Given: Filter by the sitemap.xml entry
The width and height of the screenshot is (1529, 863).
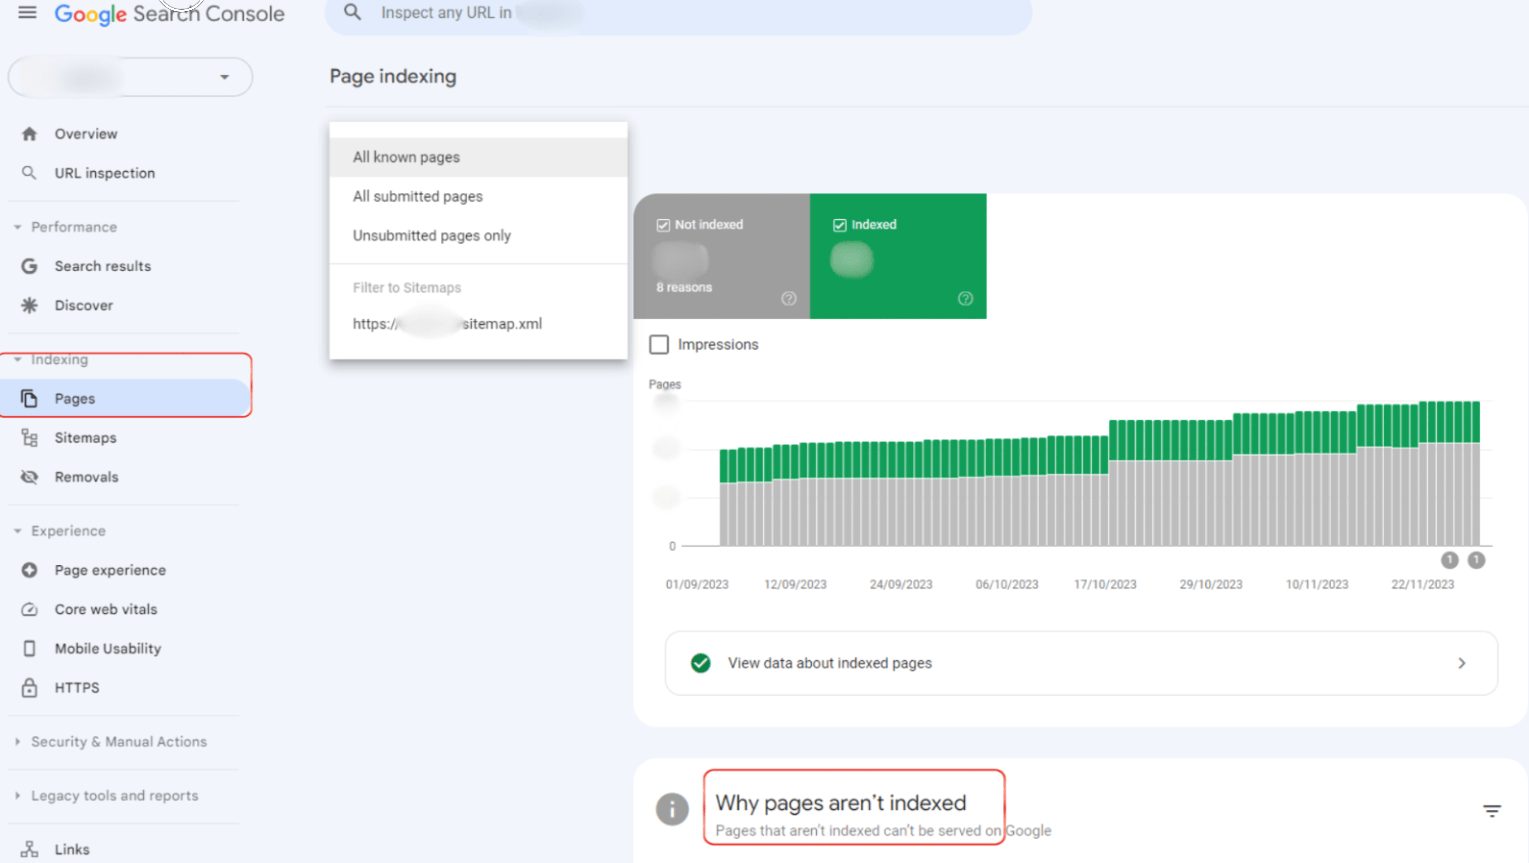Looking at the screenshot, I should [478, 324].
